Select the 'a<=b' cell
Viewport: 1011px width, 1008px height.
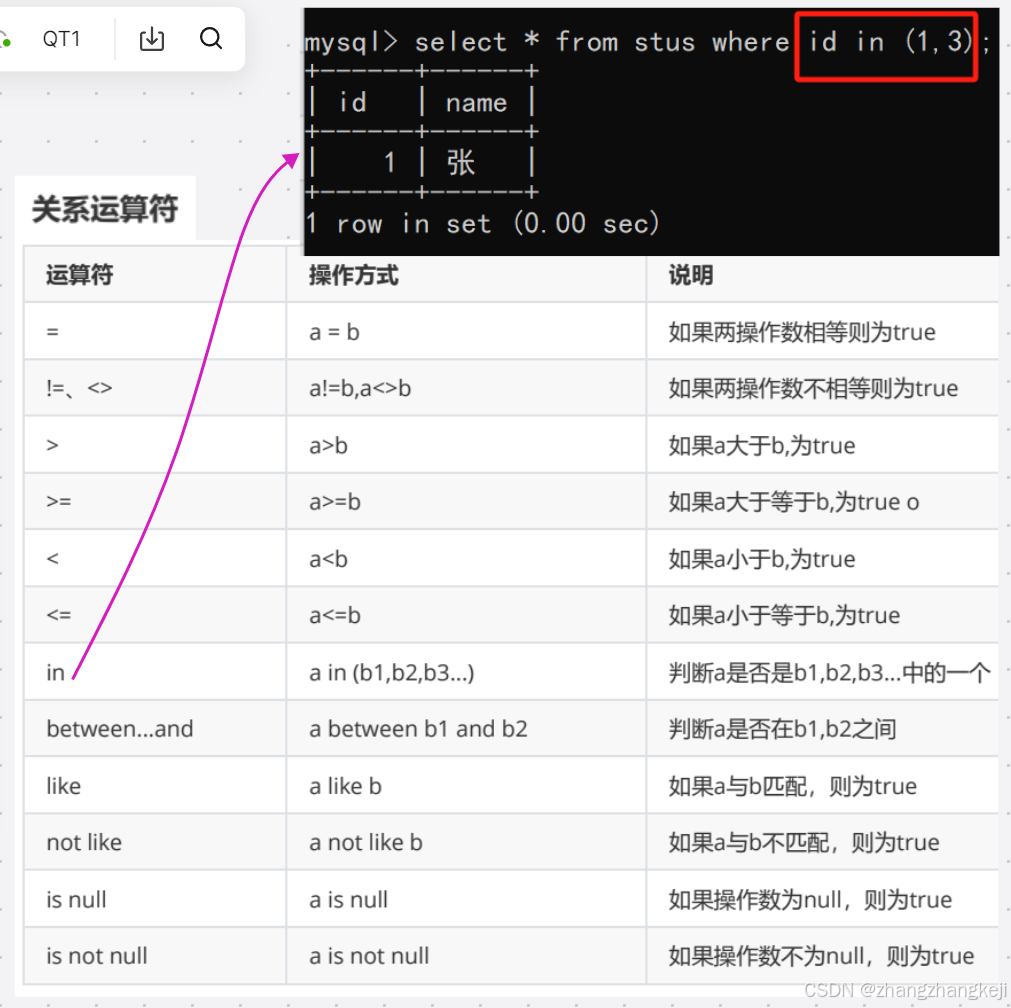tap(466, 615)
